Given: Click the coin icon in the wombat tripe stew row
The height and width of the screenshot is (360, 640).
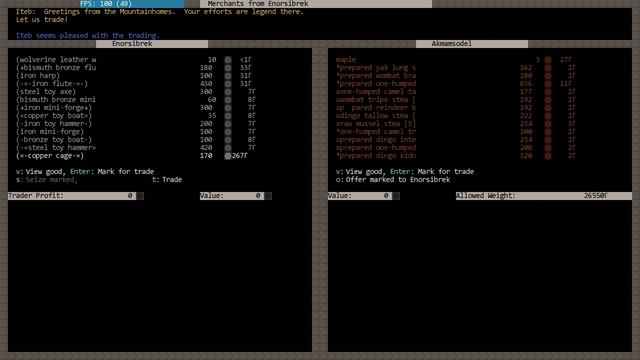Looking at the screenshot, I should click(x=548, y=100).
